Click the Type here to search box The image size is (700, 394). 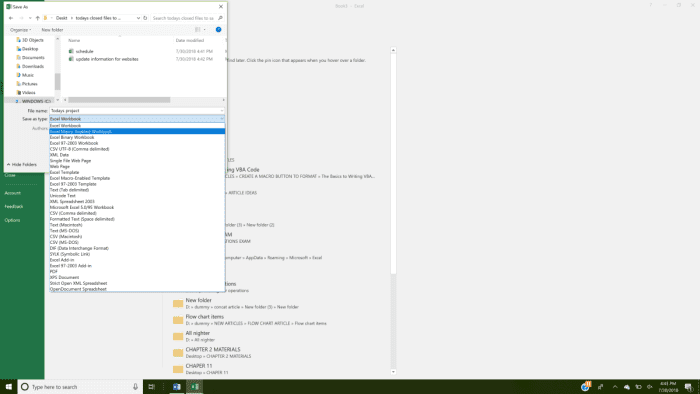point(80,386)
